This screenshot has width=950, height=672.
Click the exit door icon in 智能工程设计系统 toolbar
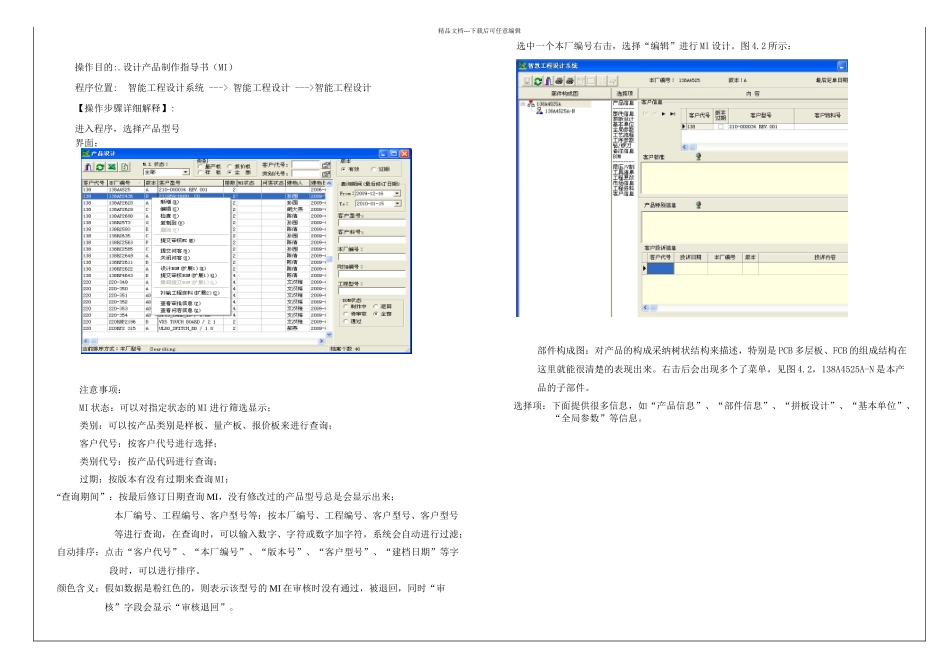click(x=548, y=81)
